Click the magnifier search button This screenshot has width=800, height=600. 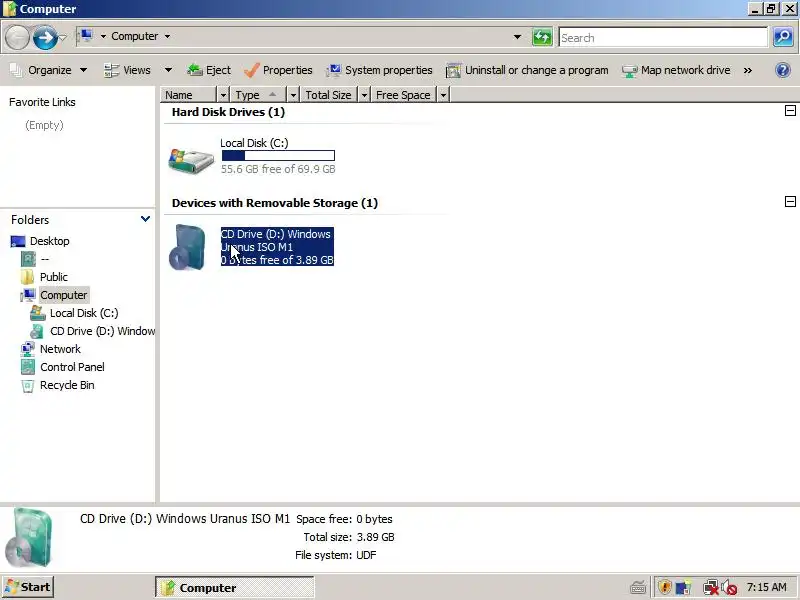[783, 37]
